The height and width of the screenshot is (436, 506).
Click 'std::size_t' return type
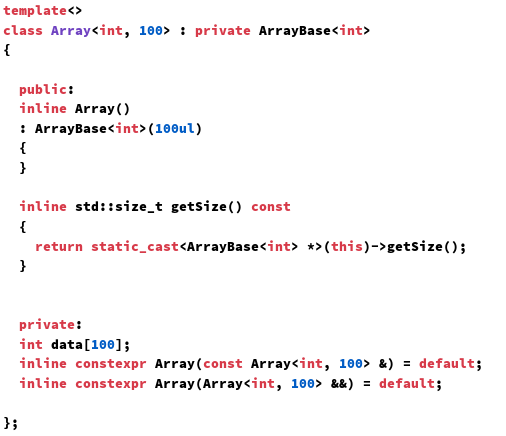pyautogui.click(x=119, y=207)
